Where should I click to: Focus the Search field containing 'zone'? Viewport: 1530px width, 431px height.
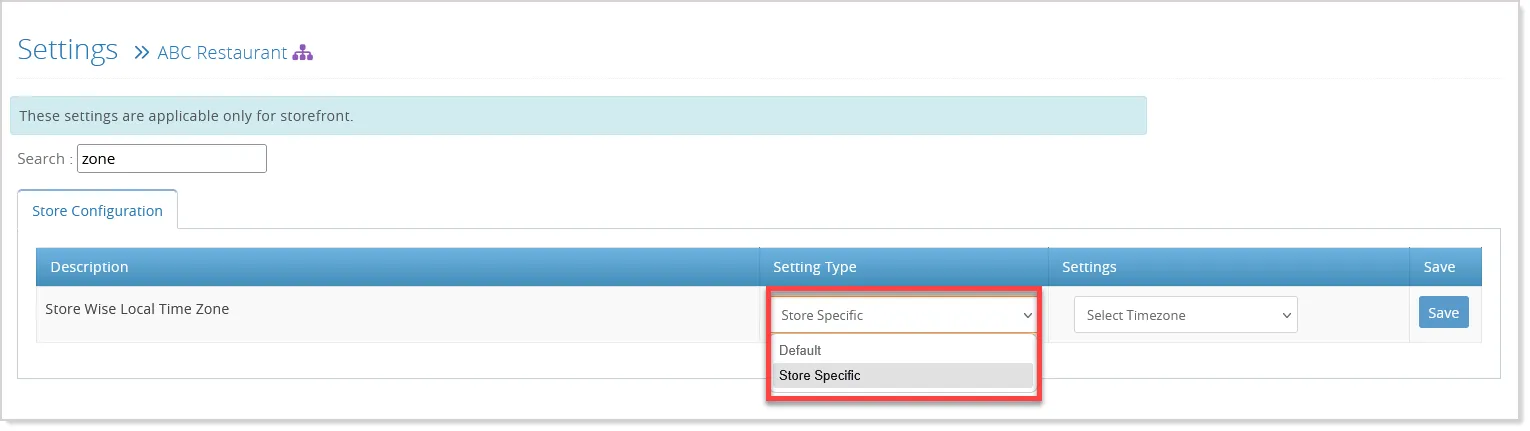click(172, 158)
